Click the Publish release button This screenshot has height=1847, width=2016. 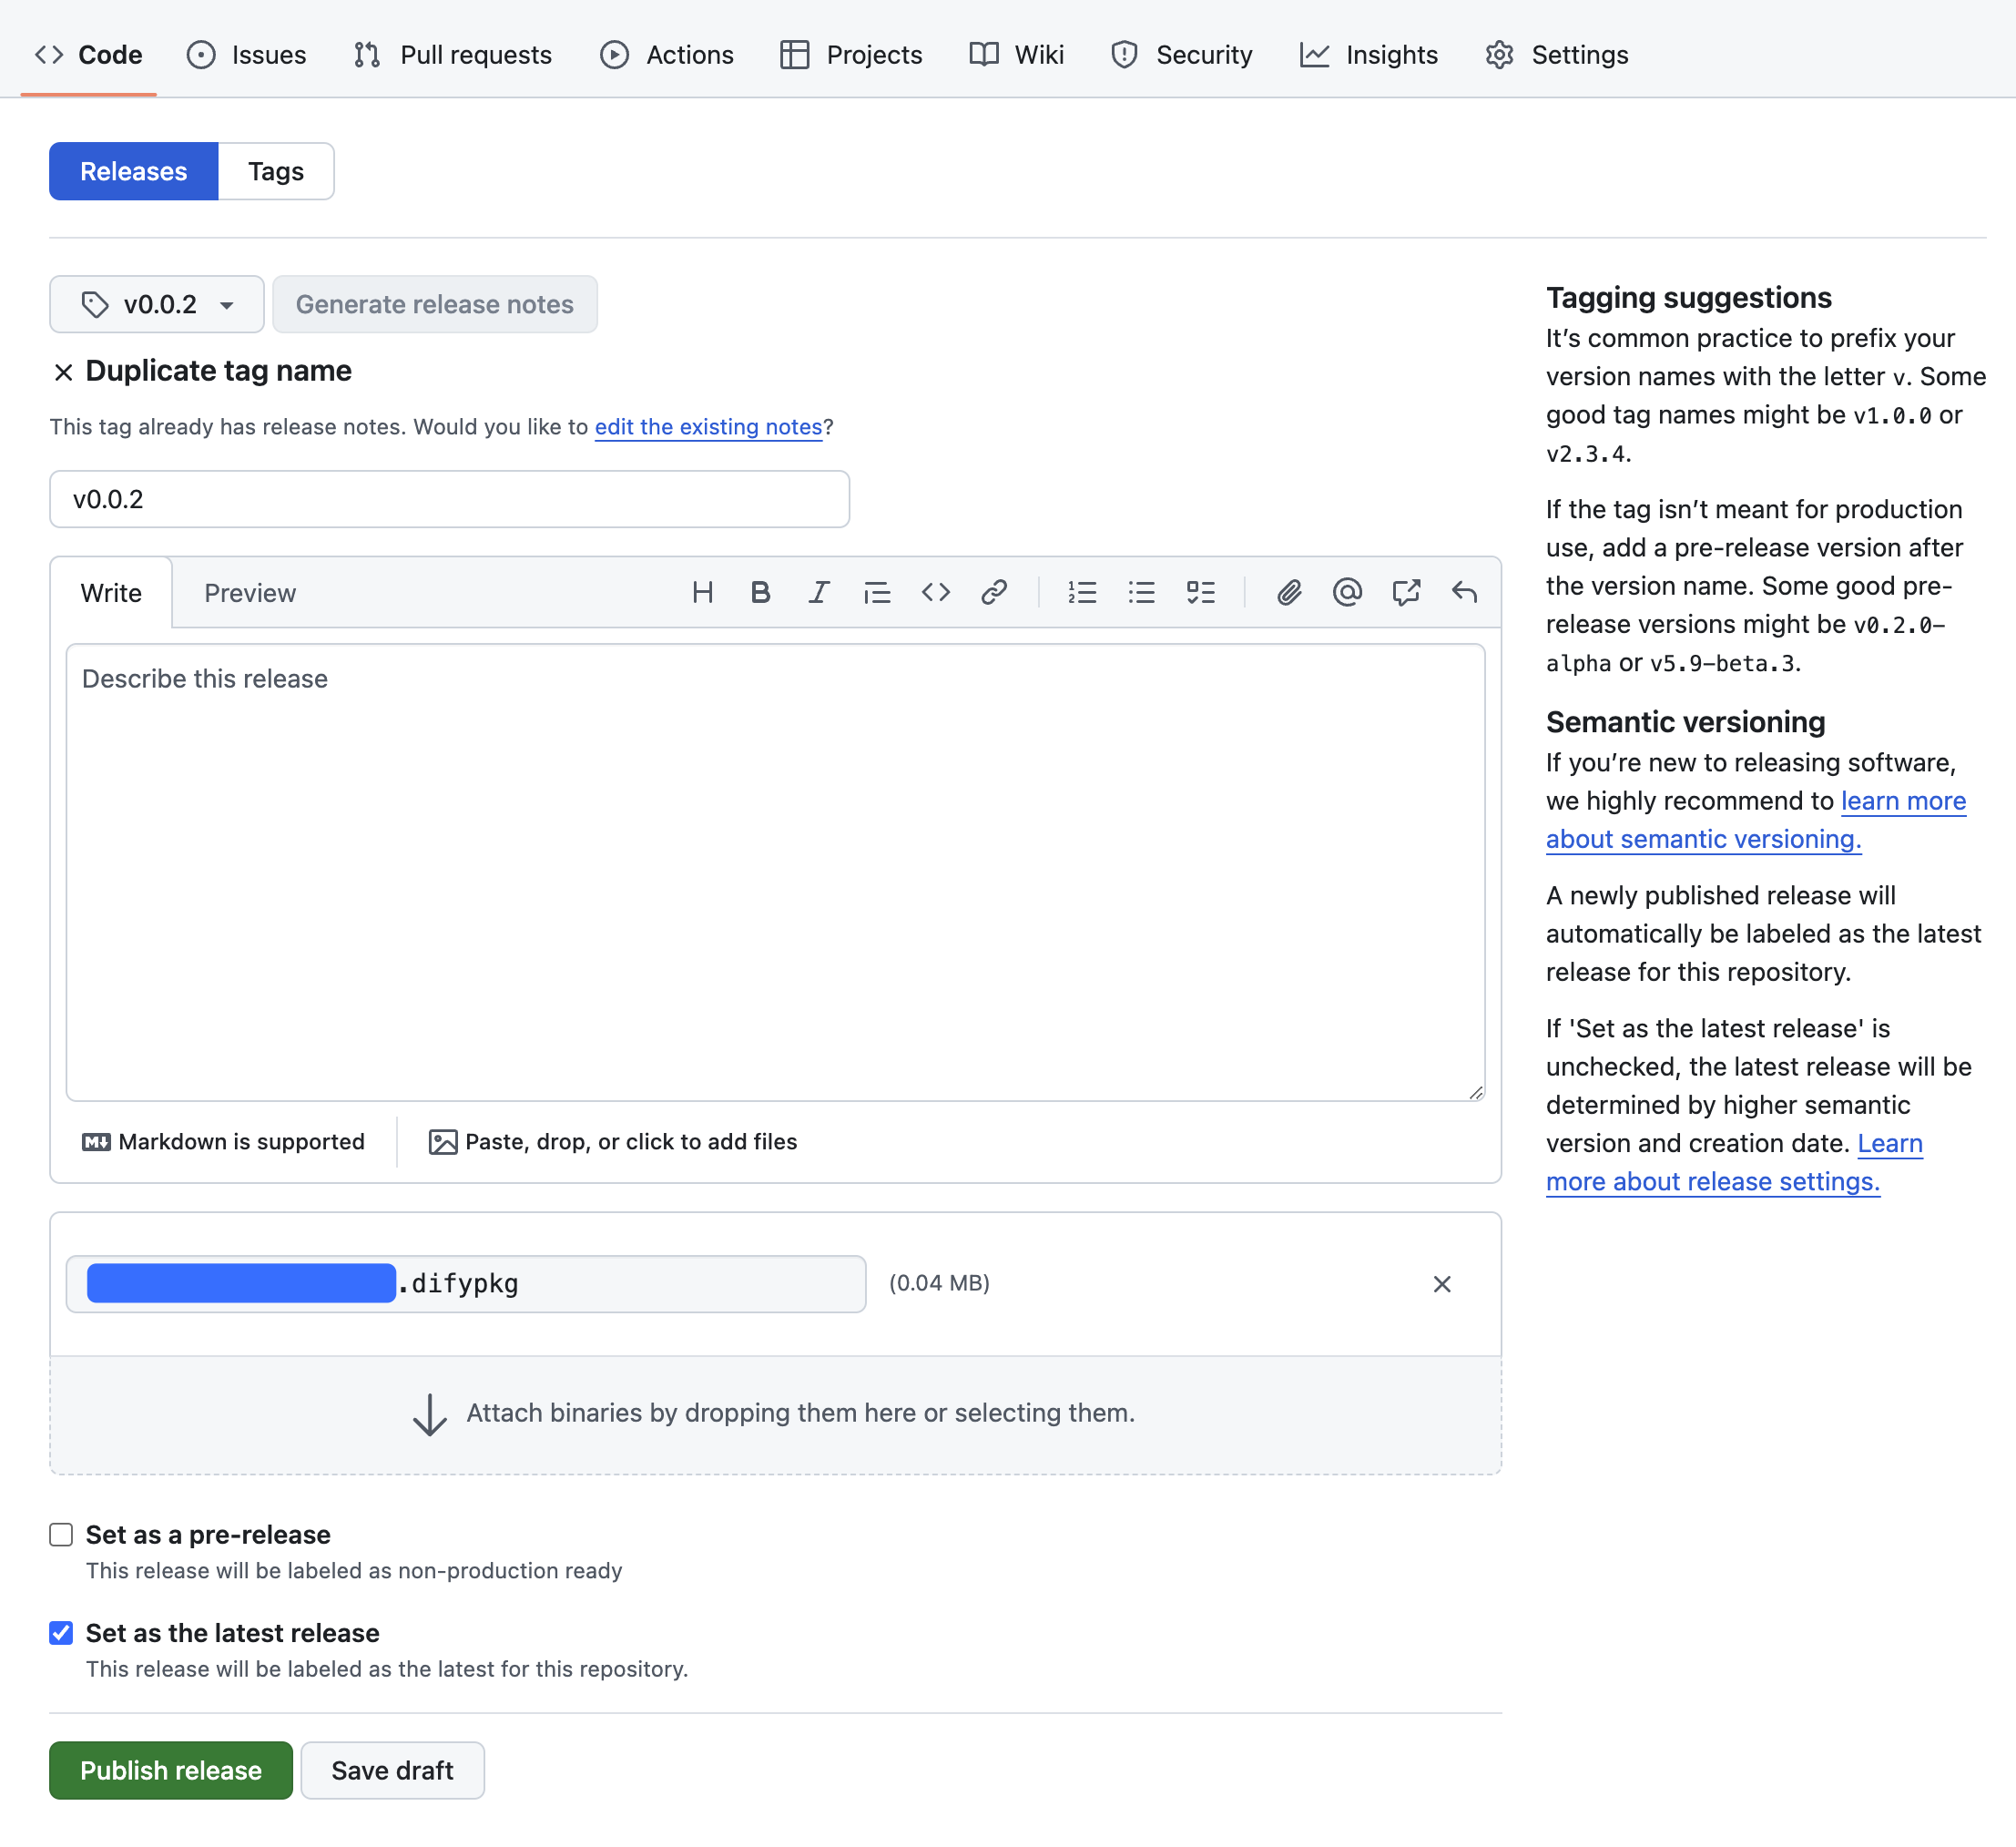[x=171, y=1771]
